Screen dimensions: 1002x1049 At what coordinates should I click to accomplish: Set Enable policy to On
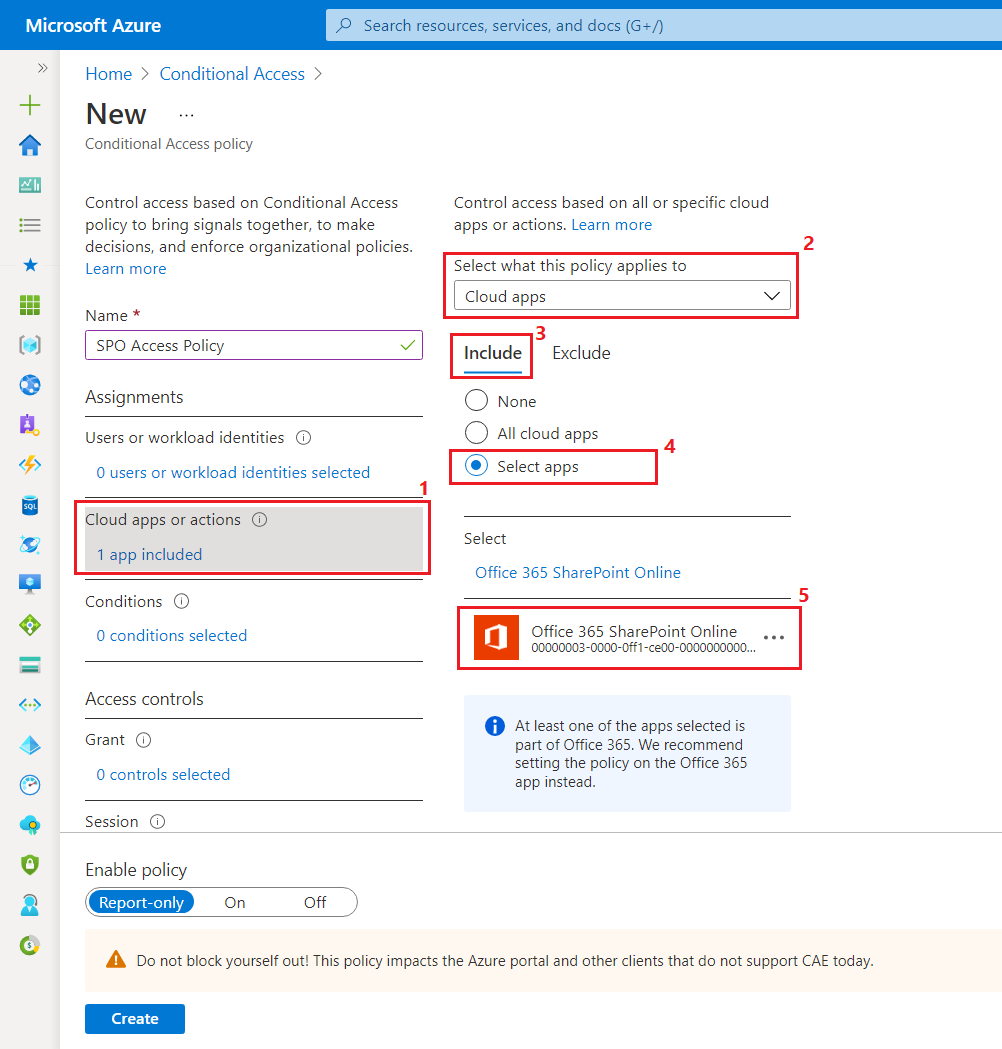coord(235,902)
